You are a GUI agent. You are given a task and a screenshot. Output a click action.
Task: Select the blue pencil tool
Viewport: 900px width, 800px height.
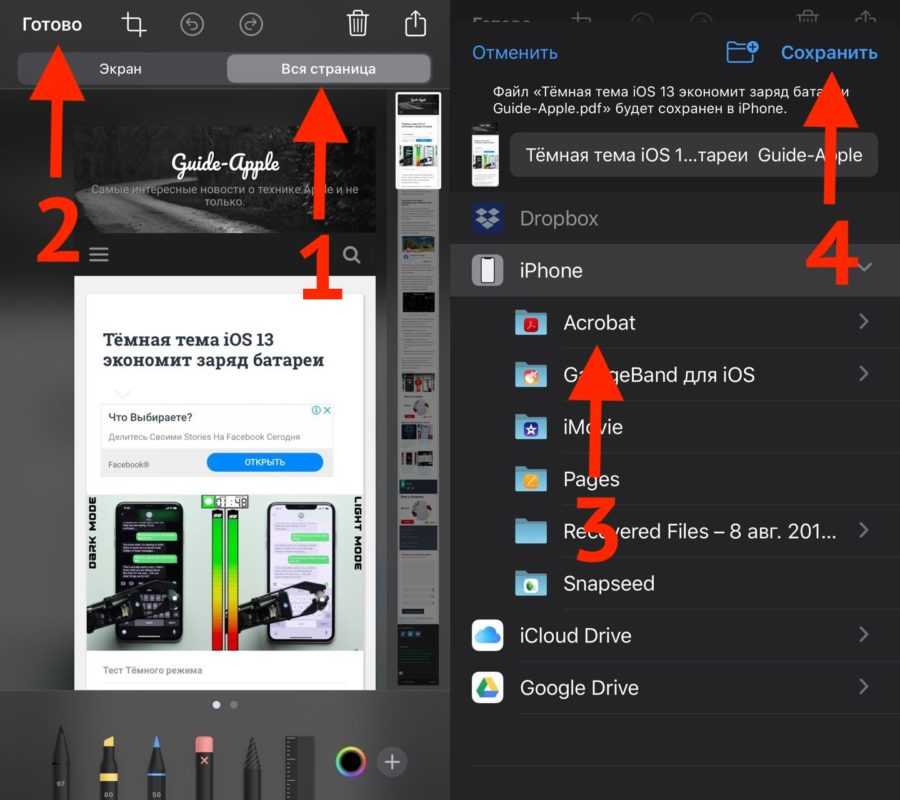[156, 766]
